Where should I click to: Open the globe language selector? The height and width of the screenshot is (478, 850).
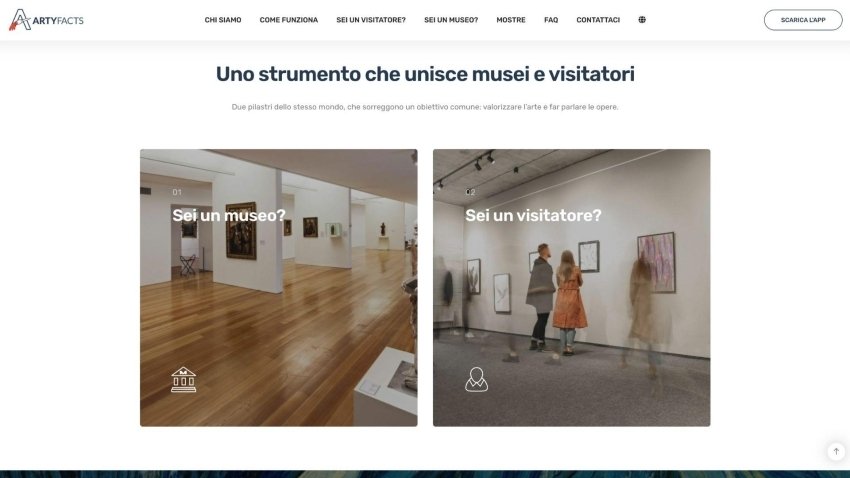tap(642, 20)
